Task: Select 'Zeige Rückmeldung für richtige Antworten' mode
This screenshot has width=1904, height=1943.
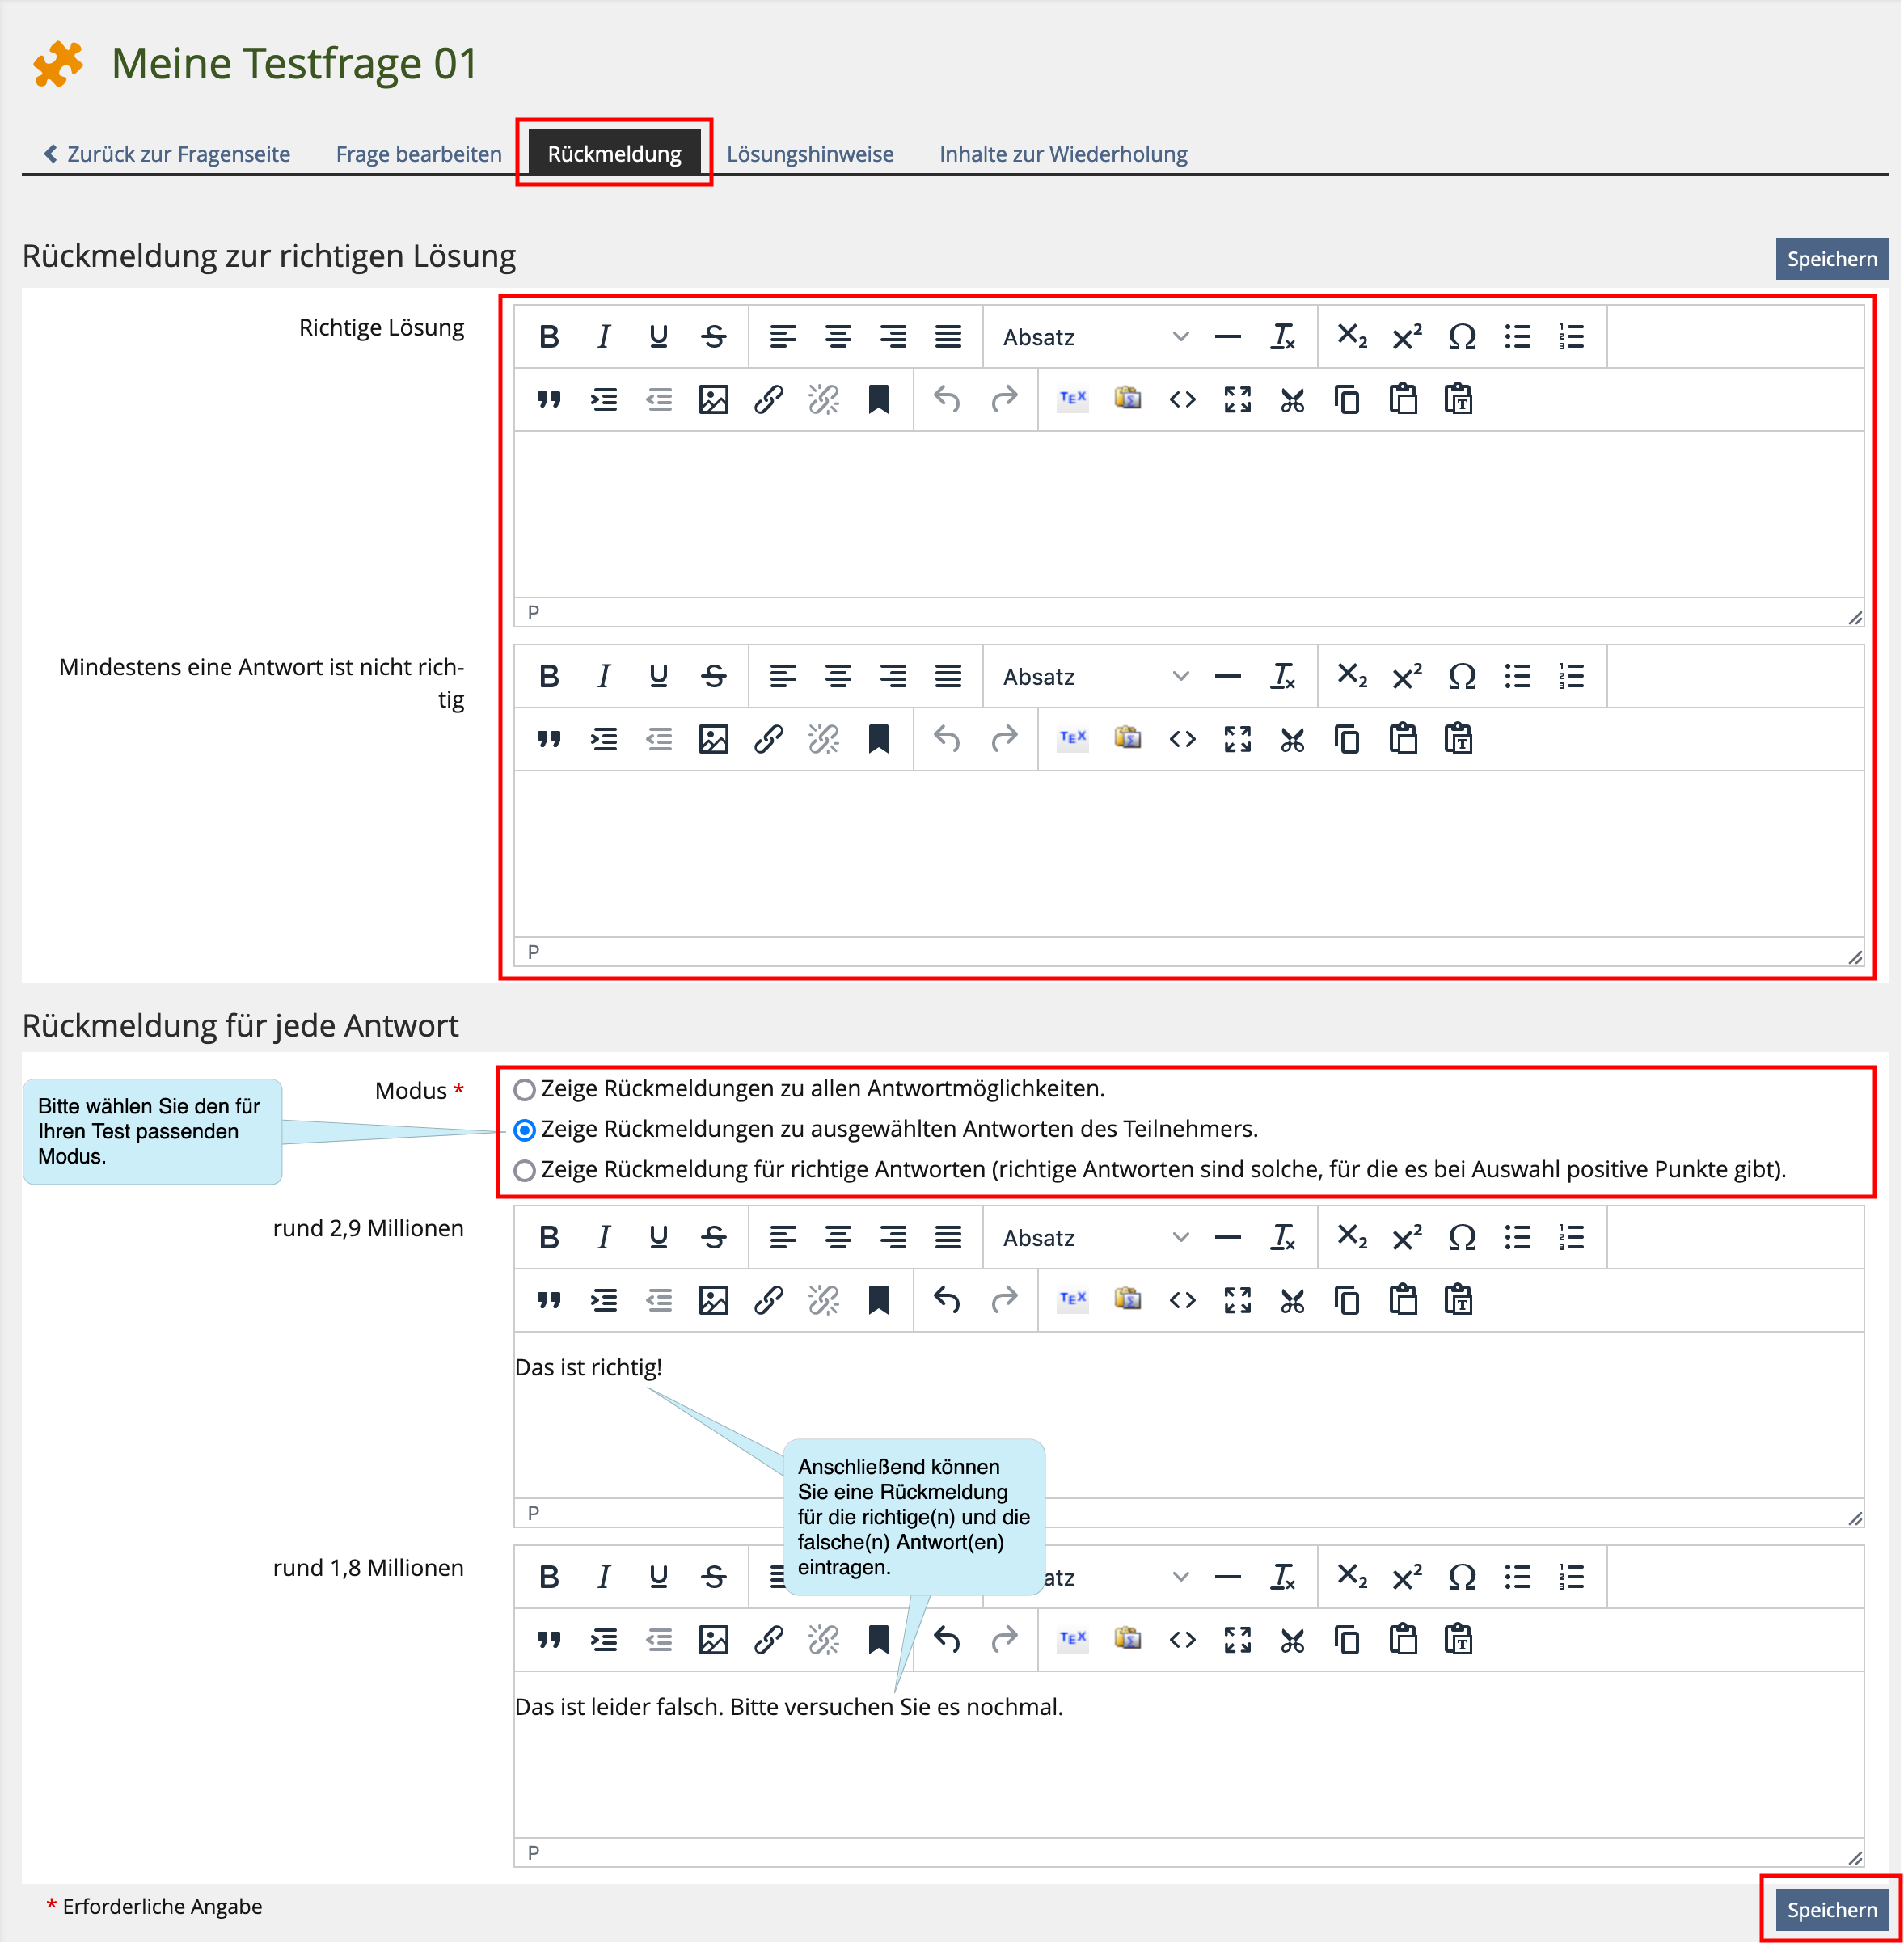Action: (524, 1170)
